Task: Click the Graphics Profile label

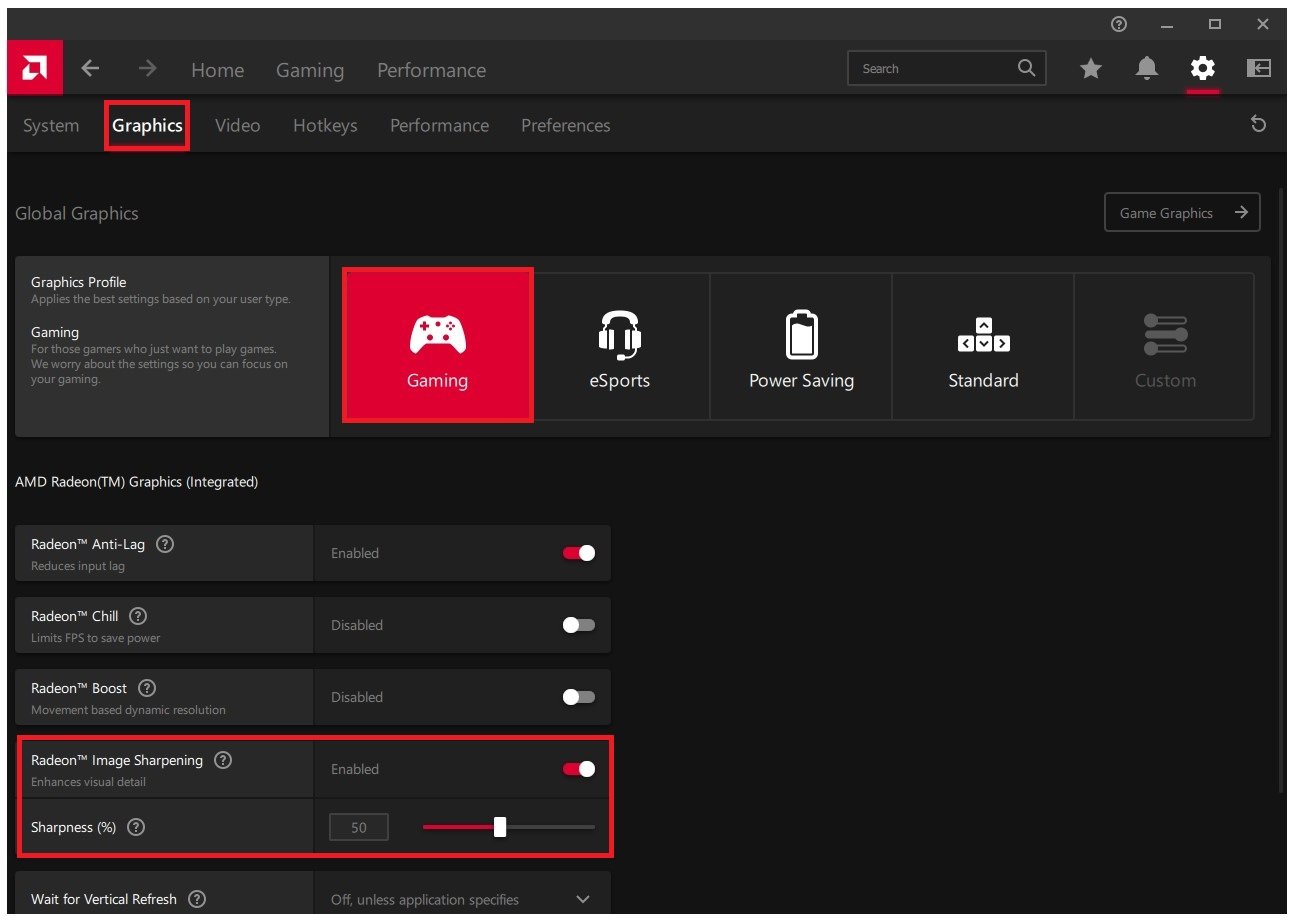Action: 79,282
